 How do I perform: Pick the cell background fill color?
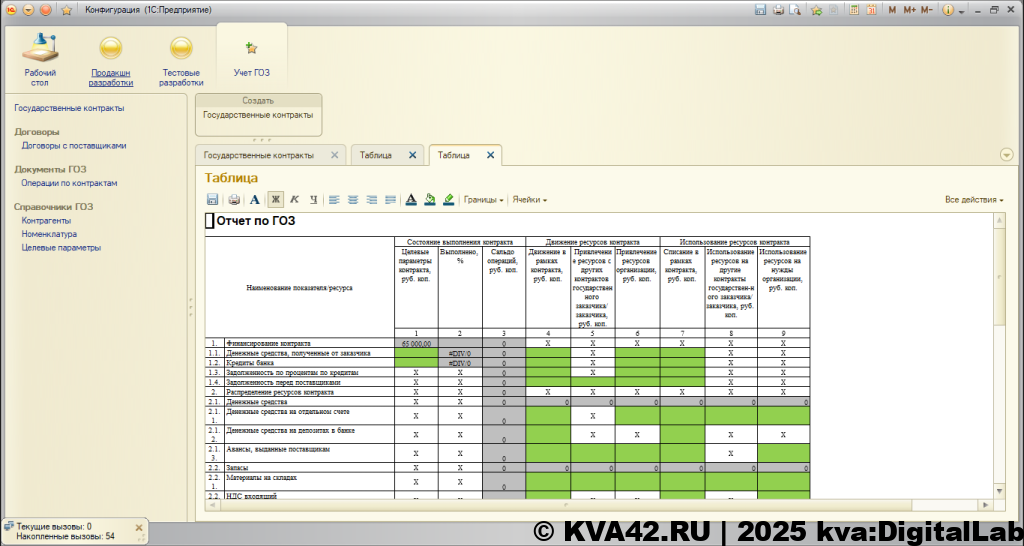(429, 200)
